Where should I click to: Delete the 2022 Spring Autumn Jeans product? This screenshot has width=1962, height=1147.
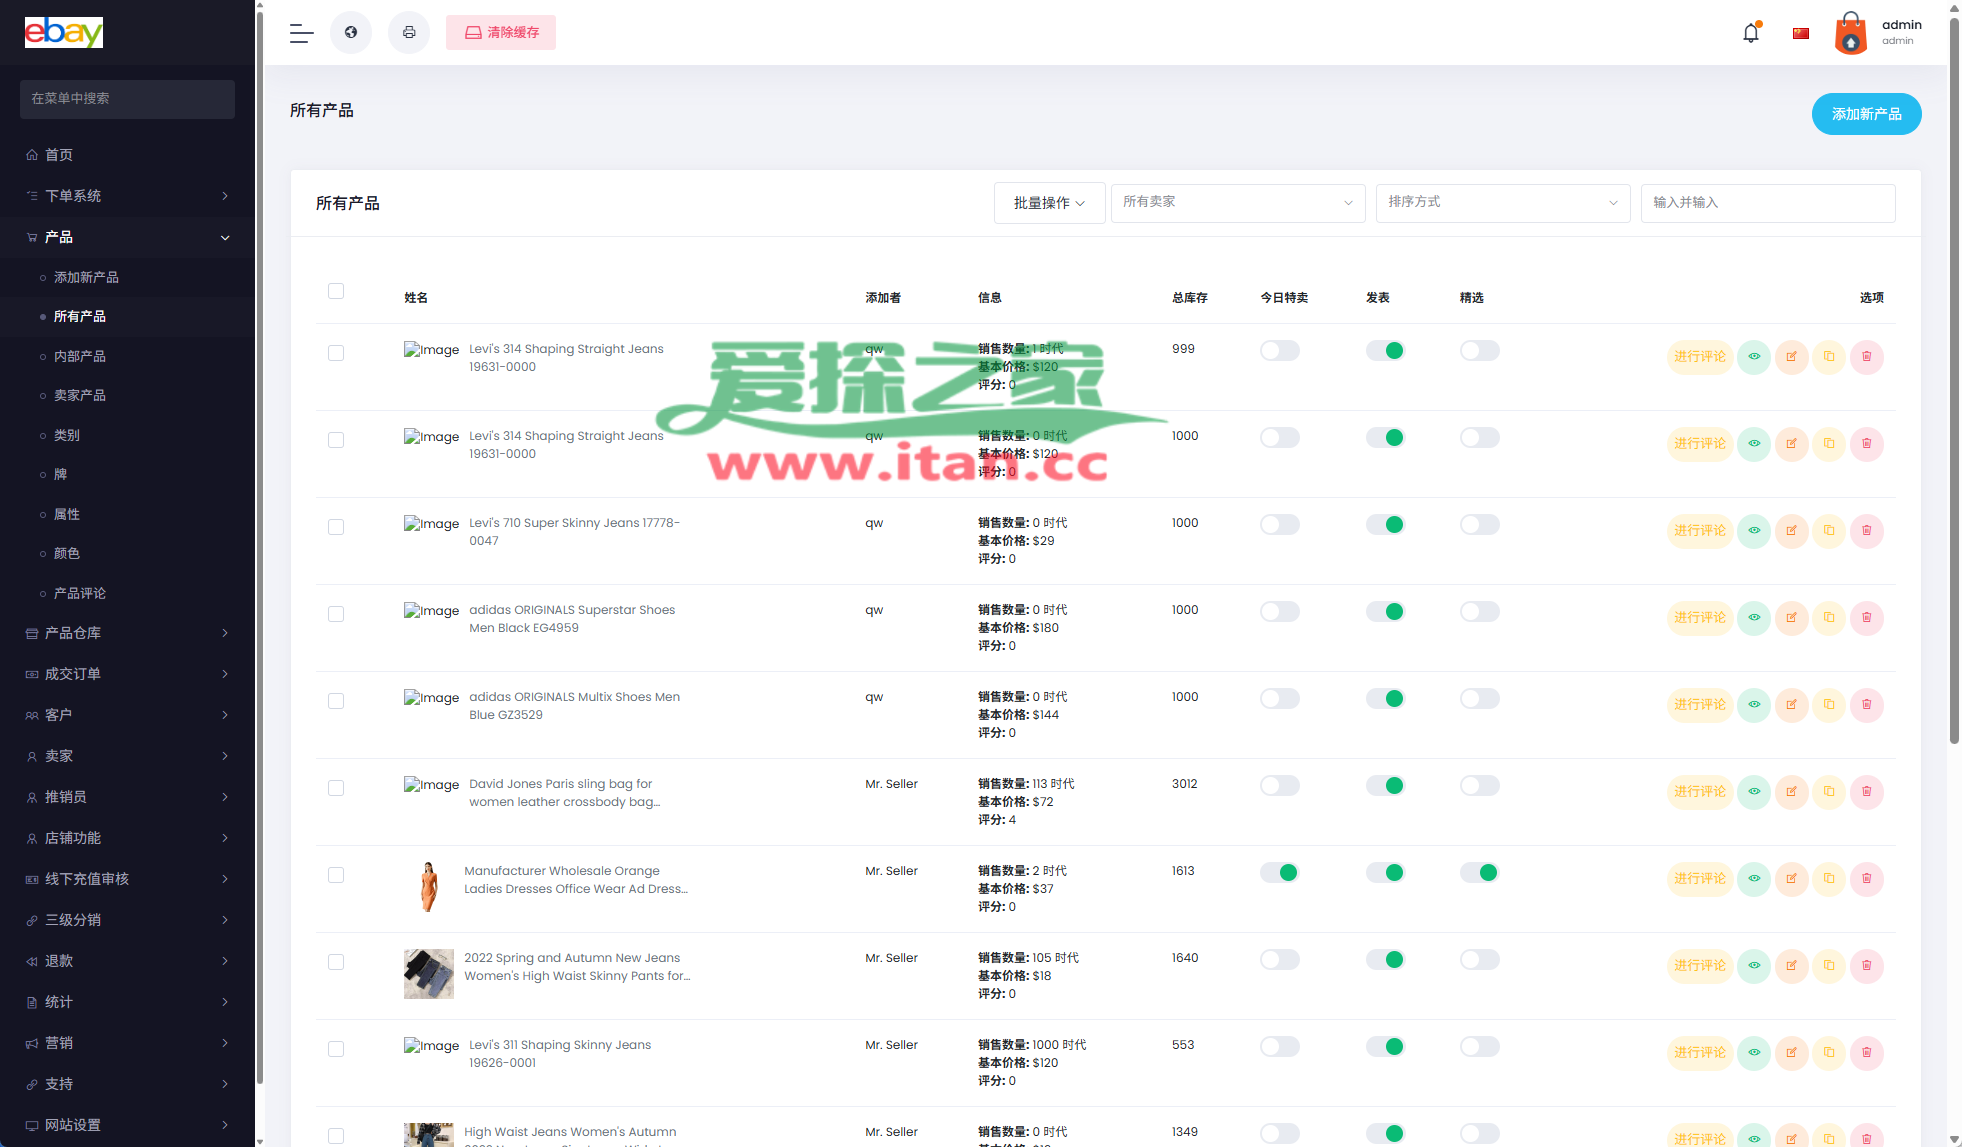coord(1866,966)
